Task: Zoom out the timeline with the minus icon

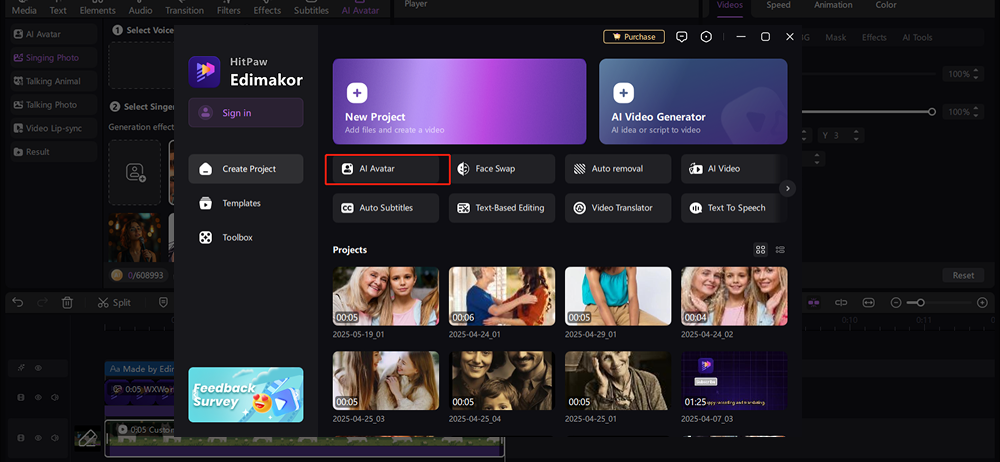Action: 896,302
